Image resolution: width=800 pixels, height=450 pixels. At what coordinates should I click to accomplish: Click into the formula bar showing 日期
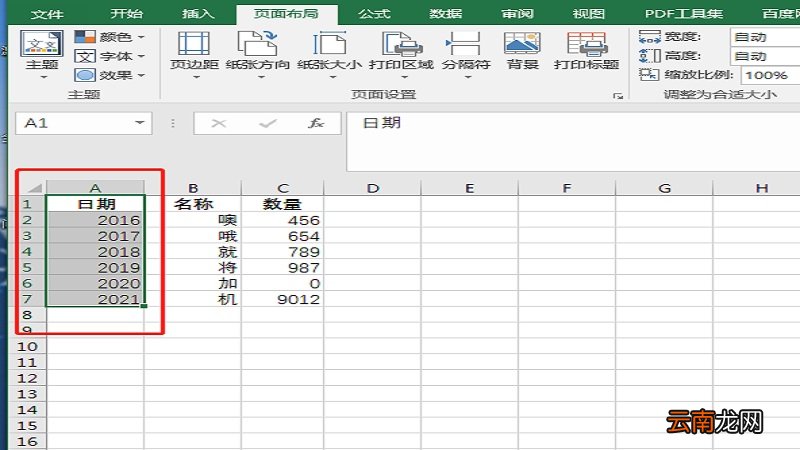[x=573, y=141]
